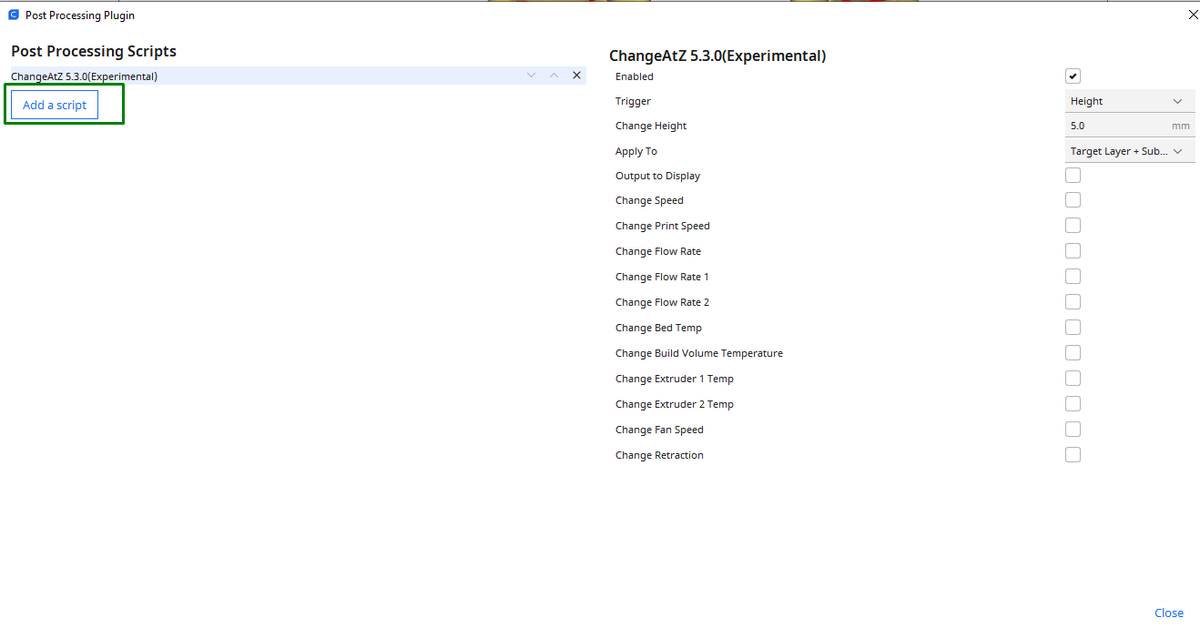The image size is (1200, 638).
Task: Uncheck the Enabled checkbox
Action: [x=1073, y=76]
